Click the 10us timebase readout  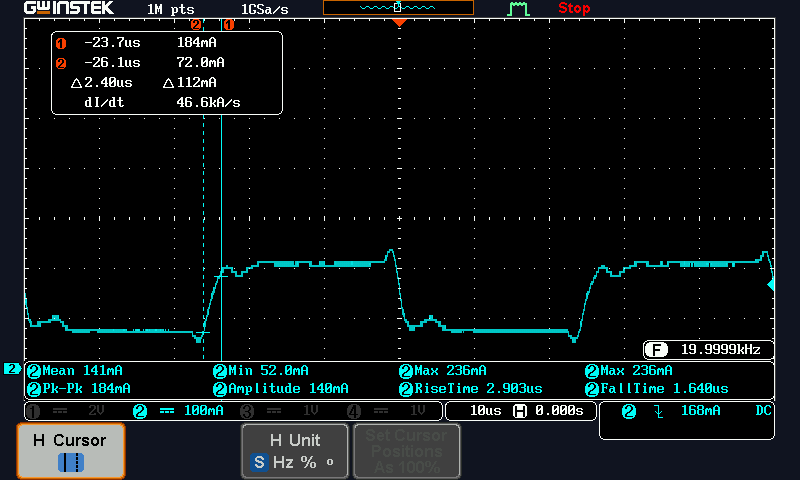tap(520, 411)
